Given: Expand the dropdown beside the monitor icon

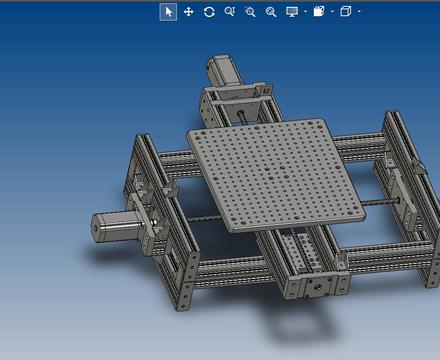Looking at the screenshot, I should [x=306, y=12].
